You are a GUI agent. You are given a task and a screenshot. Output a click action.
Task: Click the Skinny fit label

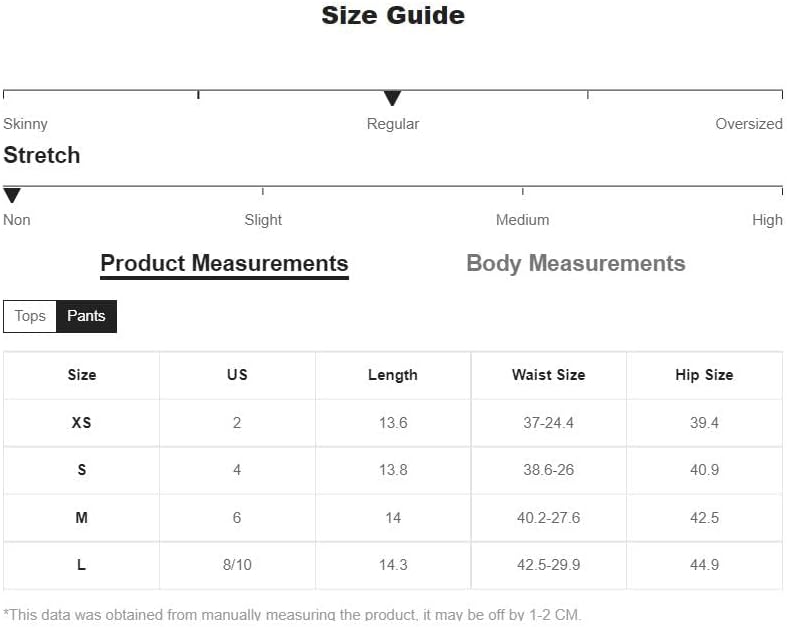(x=25, y=124)
